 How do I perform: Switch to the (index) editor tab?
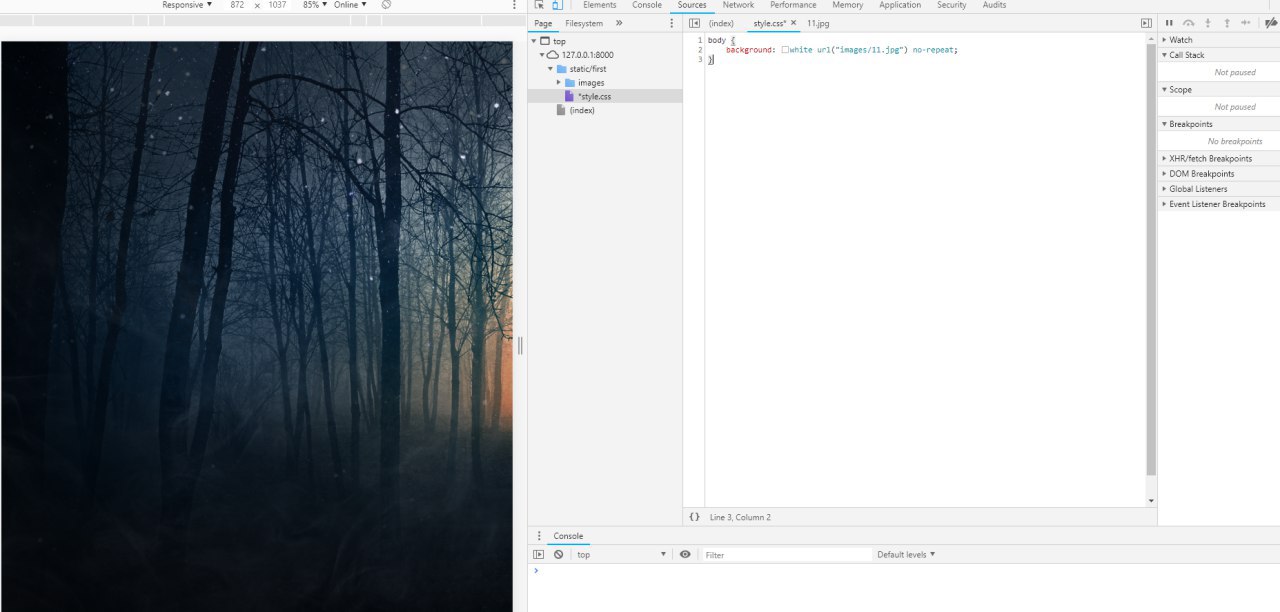pyautogui.click(x=721, y=23)
